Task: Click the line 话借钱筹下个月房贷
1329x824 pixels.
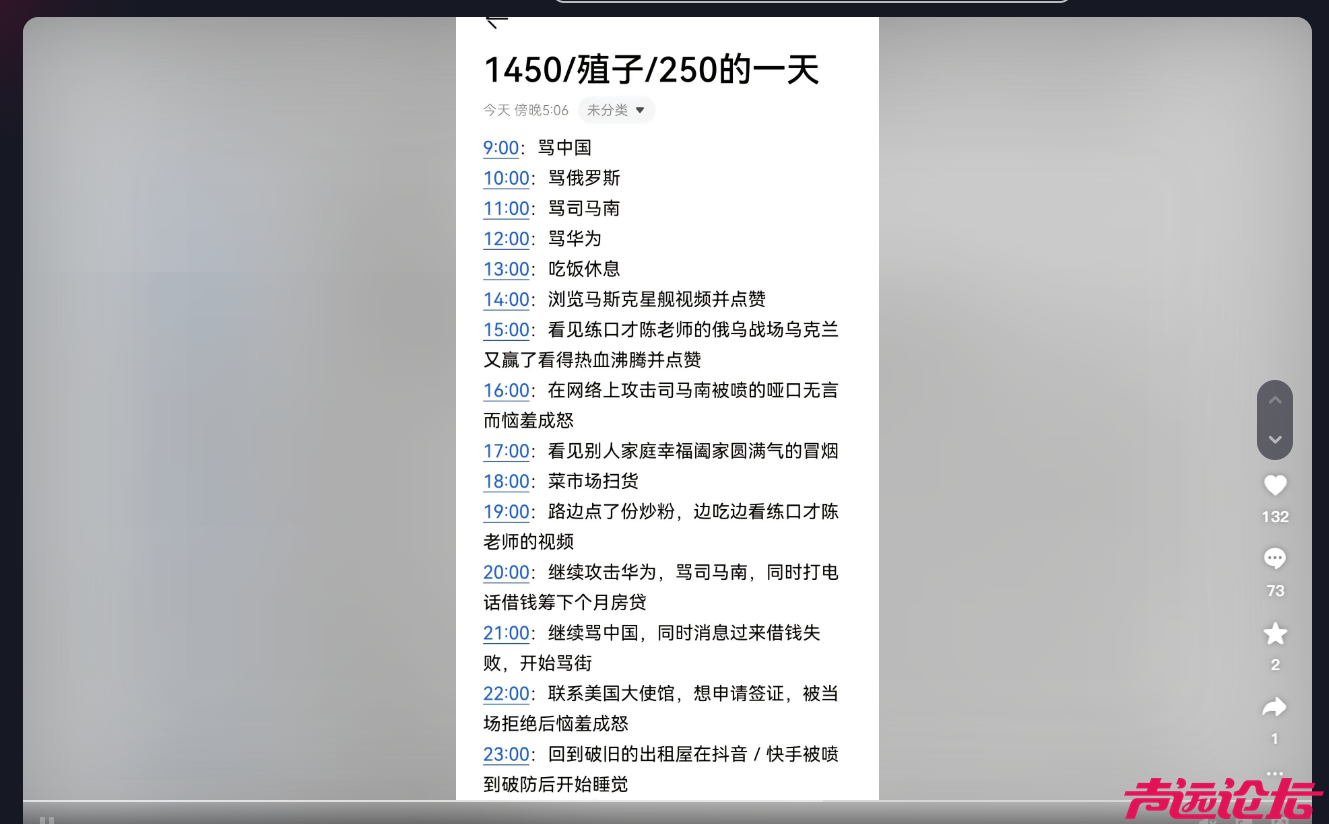Action: pos(565,602)
